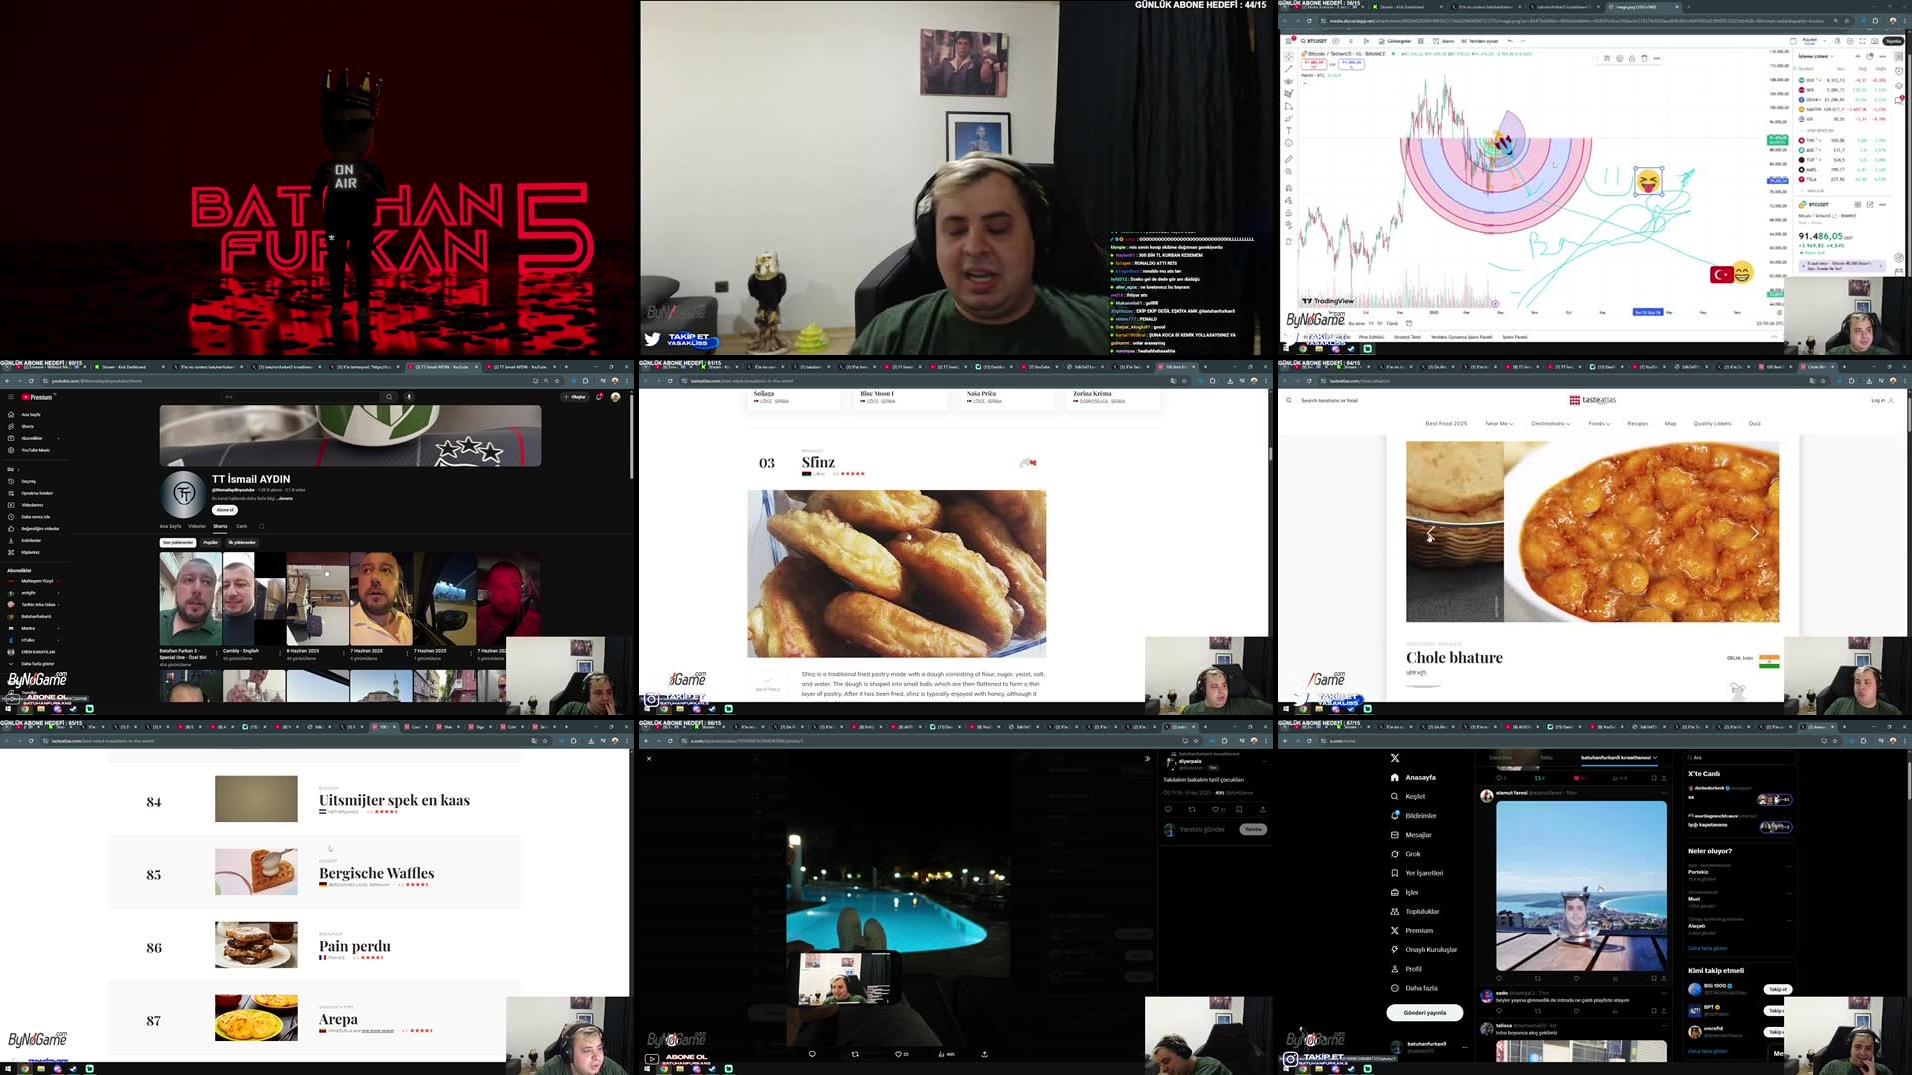
Task: Click the YouTube page vertical scrollbar
Action: [631, 435]
